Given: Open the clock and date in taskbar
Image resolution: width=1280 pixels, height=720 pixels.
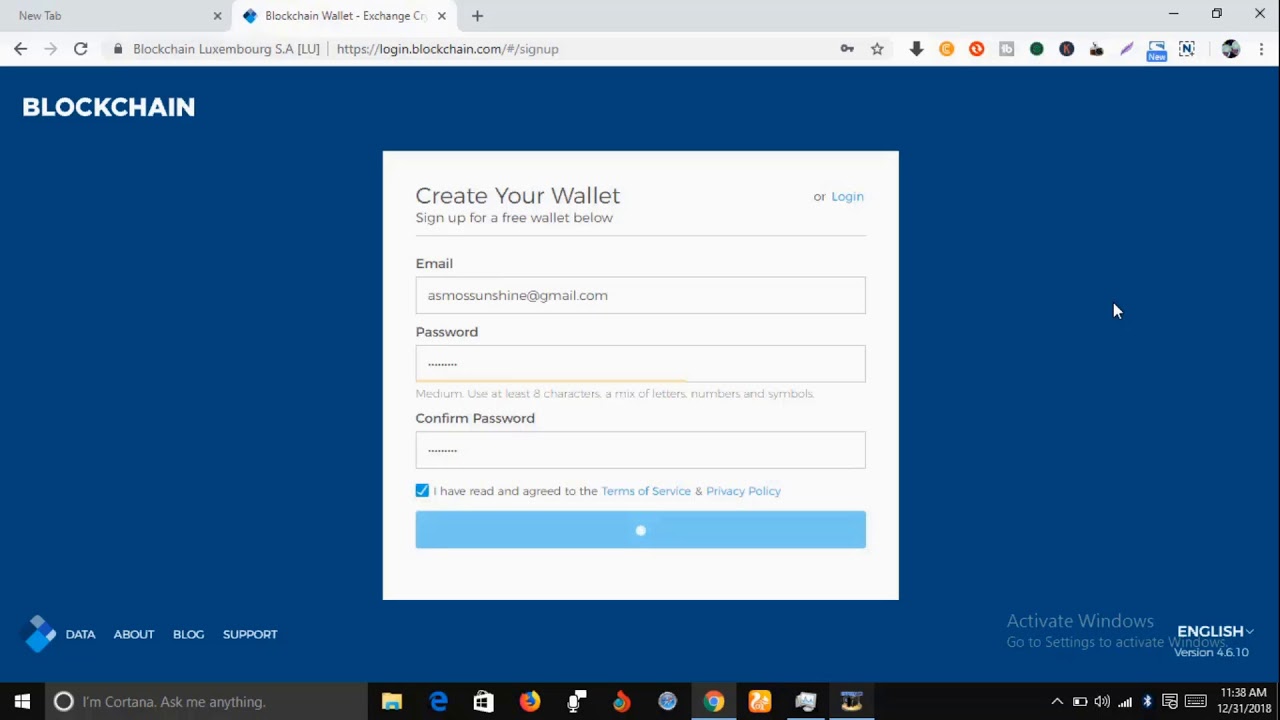Looking at the screenshot, I should [1244, 701].
